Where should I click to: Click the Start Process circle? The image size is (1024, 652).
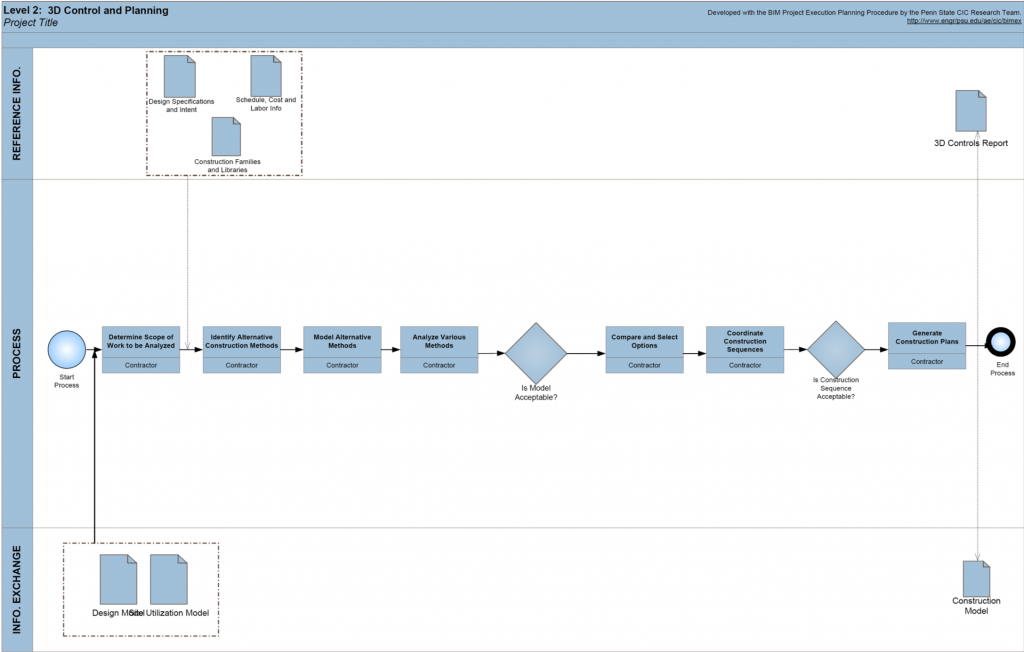tap(67, 350)
